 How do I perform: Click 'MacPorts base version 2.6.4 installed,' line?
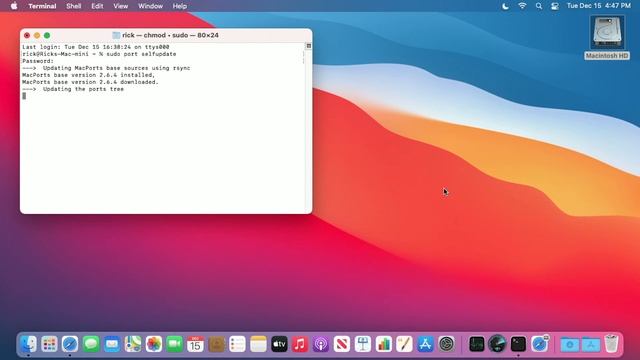(x=89, y=75)
